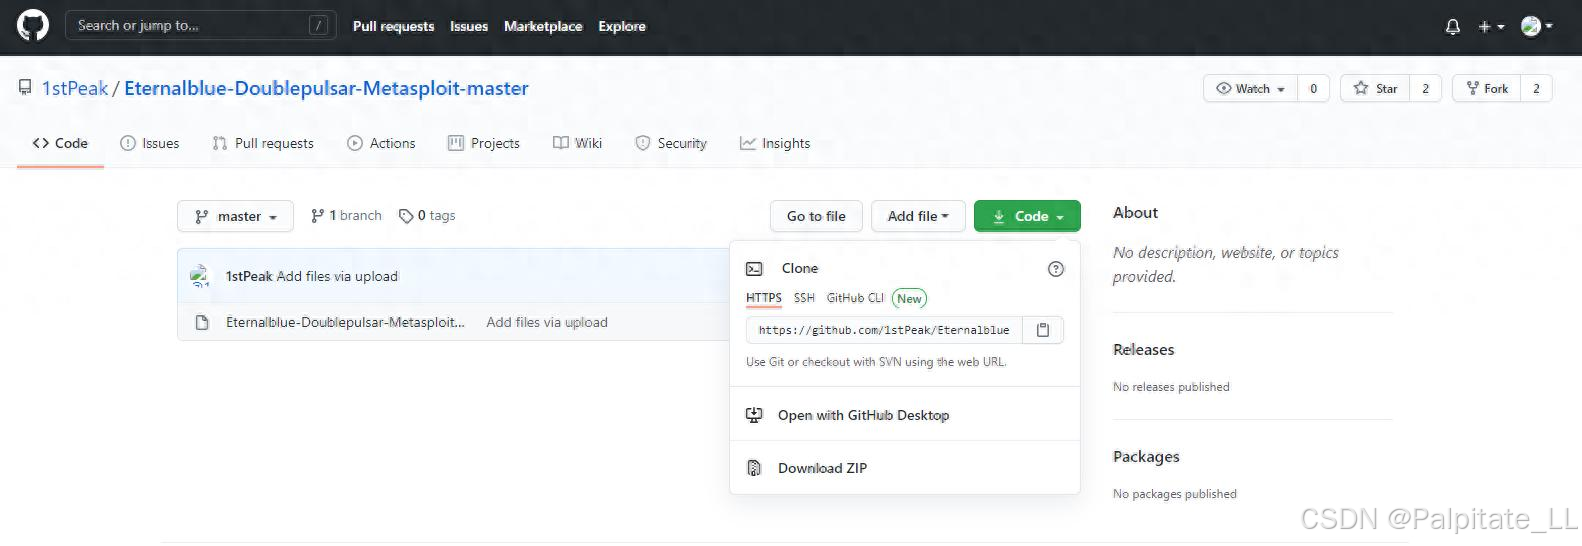Fork this repository
1582x546 pixels.
click(1487, 89)
